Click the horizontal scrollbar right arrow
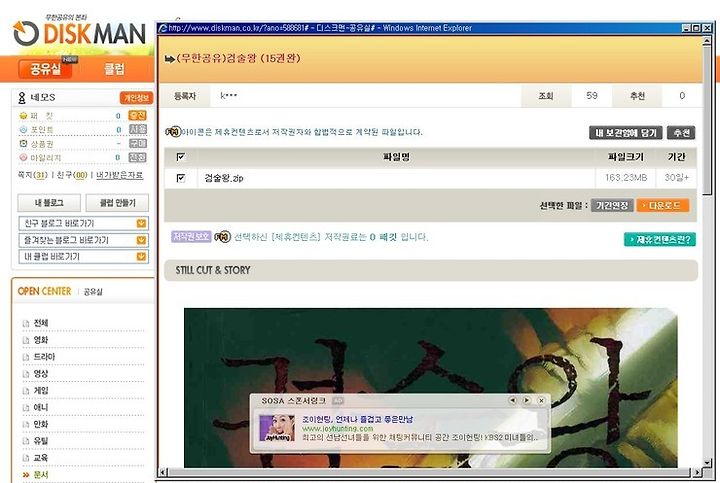The width and height of the screenshot is (720, 483). [697, 472]
